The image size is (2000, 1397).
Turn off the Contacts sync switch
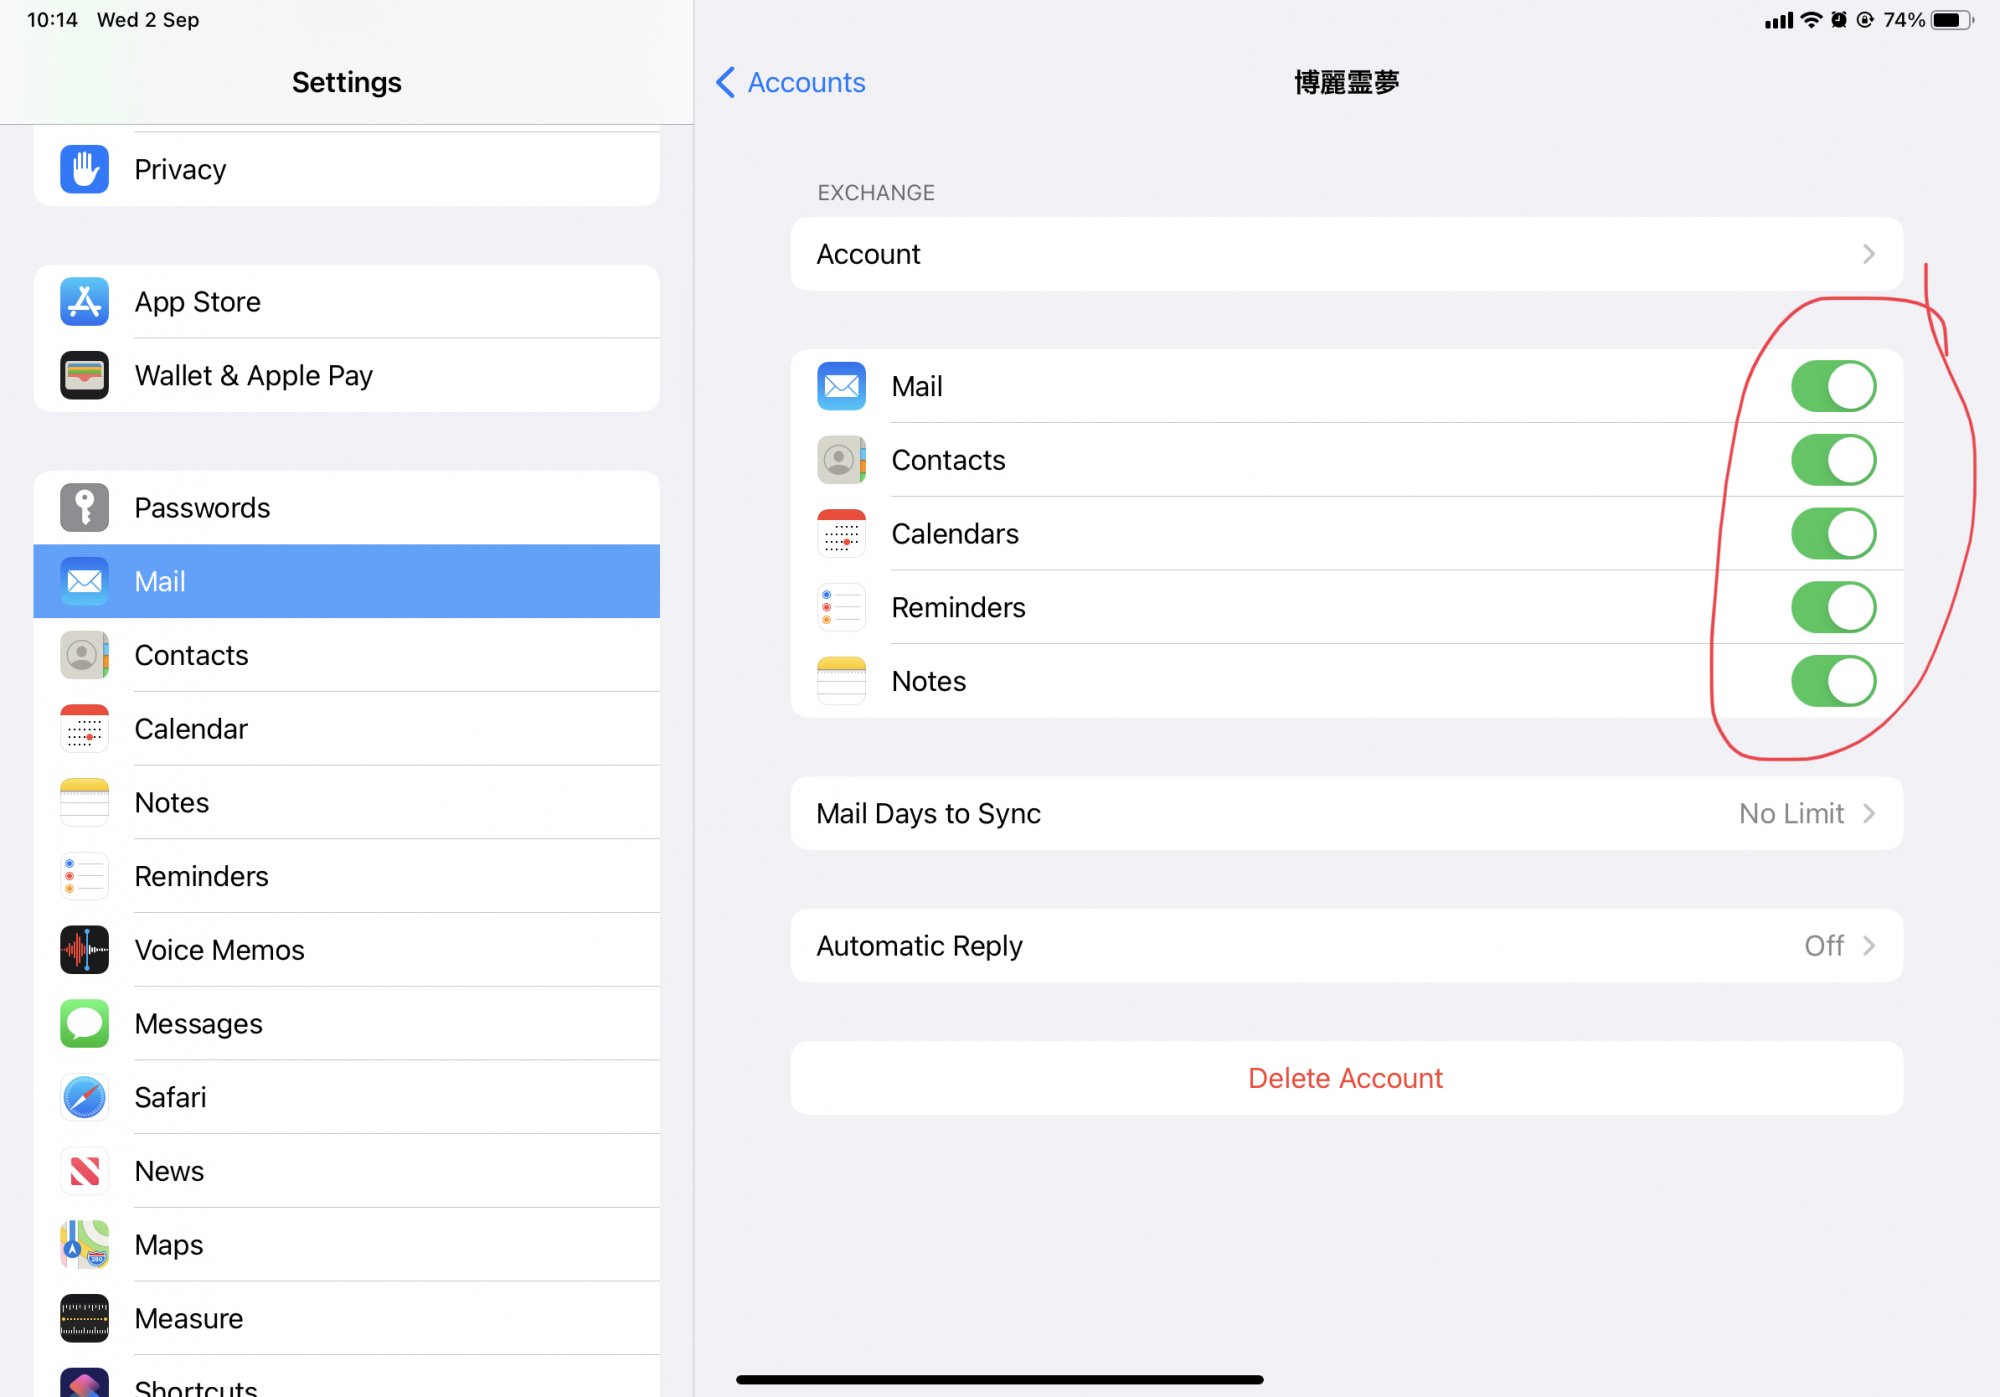tap(1832, 460)
